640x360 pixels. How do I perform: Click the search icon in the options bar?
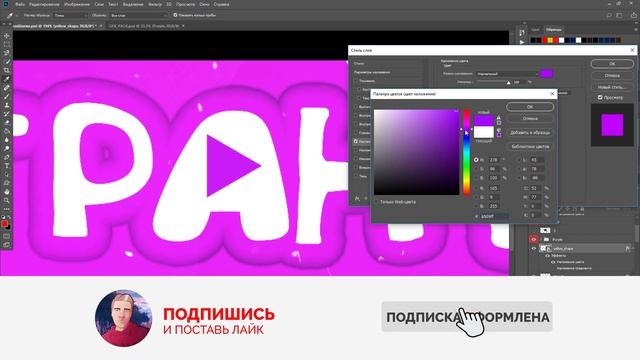pyautogui.click(x=609, y=15)
